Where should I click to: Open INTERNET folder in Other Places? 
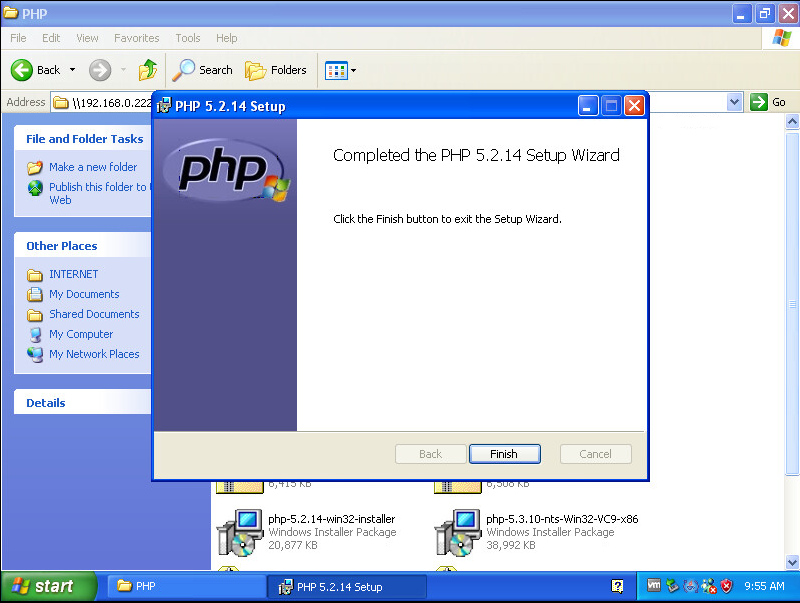(x=73, y=274)
